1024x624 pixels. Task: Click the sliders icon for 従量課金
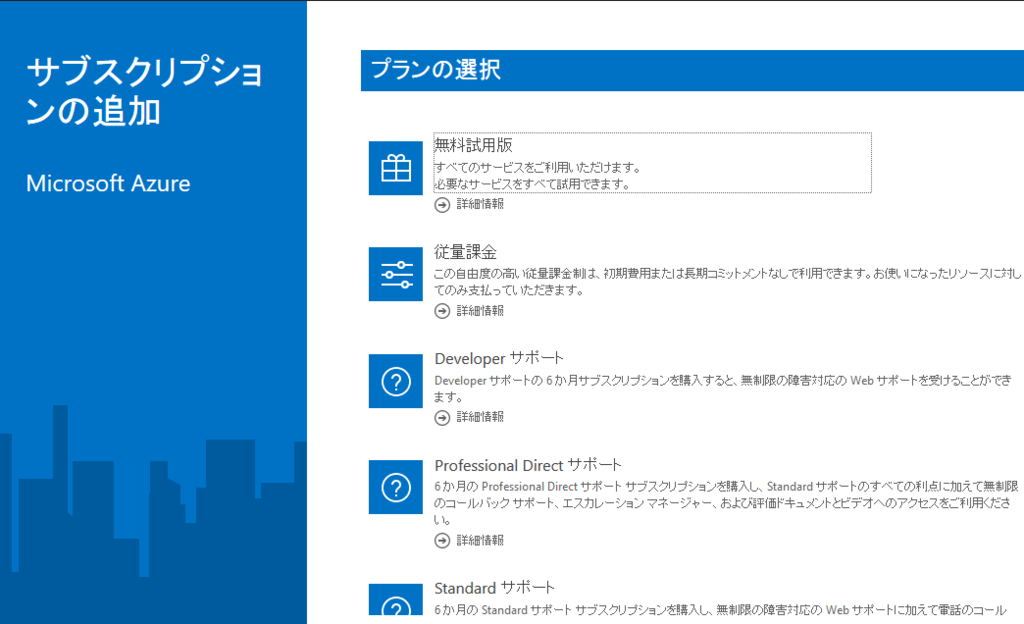click(396, 274)
